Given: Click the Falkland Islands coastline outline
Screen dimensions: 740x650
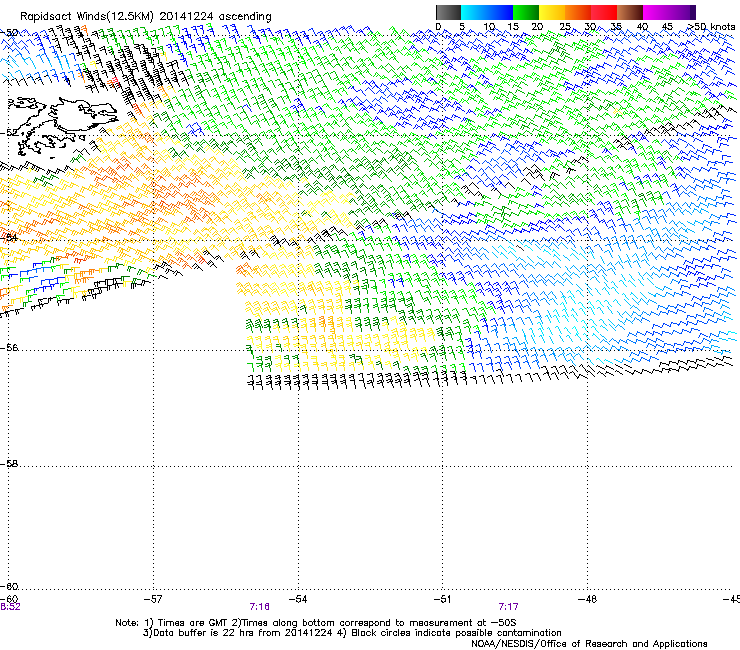Looking at the screenshot, I should (x=61, y=126).
